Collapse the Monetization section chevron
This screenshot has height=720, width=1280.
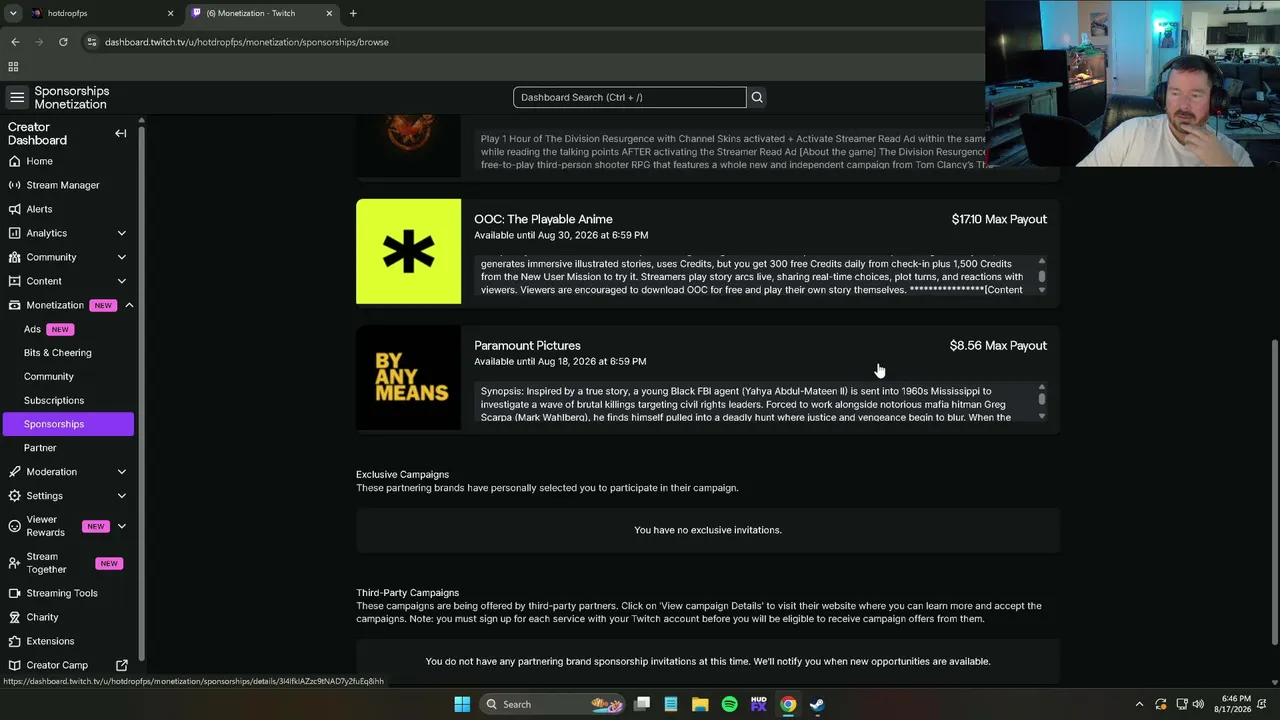[x=129, y=305]
